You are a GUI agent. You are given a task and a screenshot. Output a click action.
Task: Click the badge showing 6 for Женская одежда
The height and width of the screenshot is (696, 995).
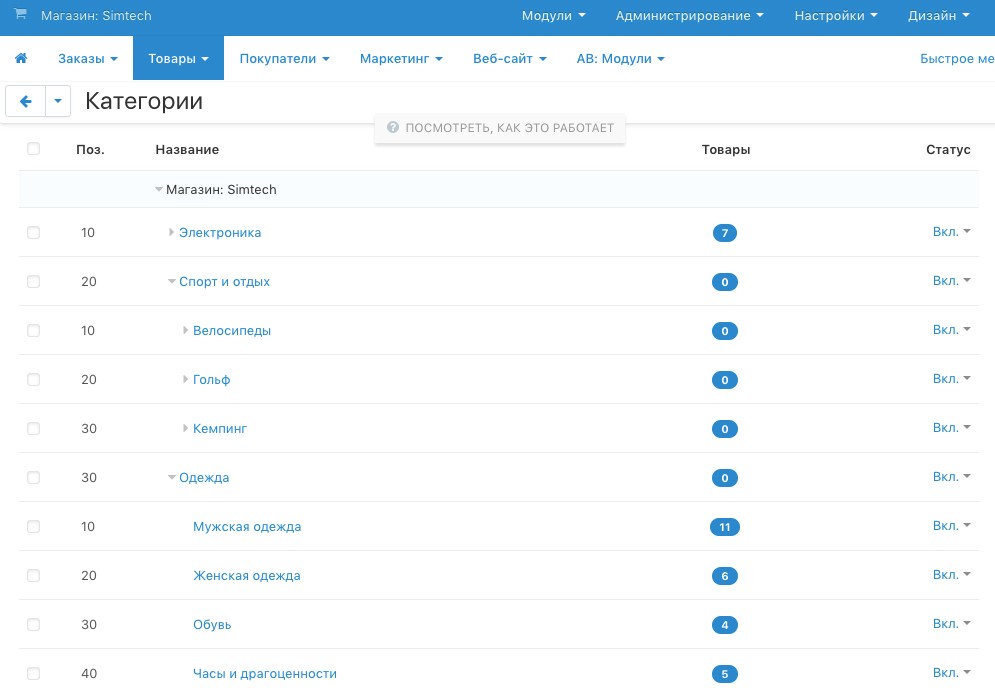[724, 576]
